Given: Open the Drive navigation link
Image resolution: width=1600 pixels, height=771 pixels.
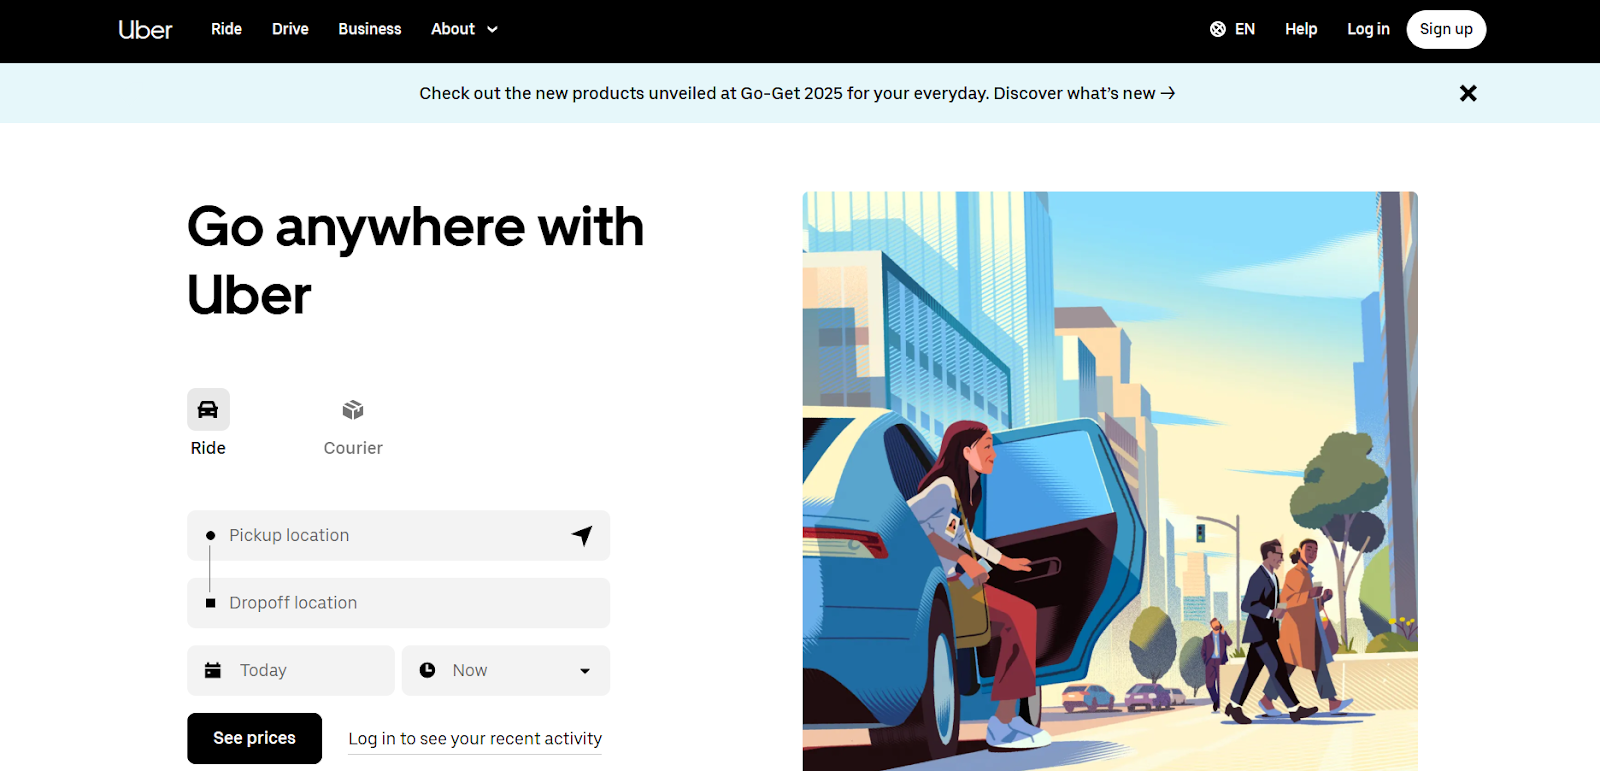Looking at the screenshot, I should pyautogui.click(x=290, y=29).
